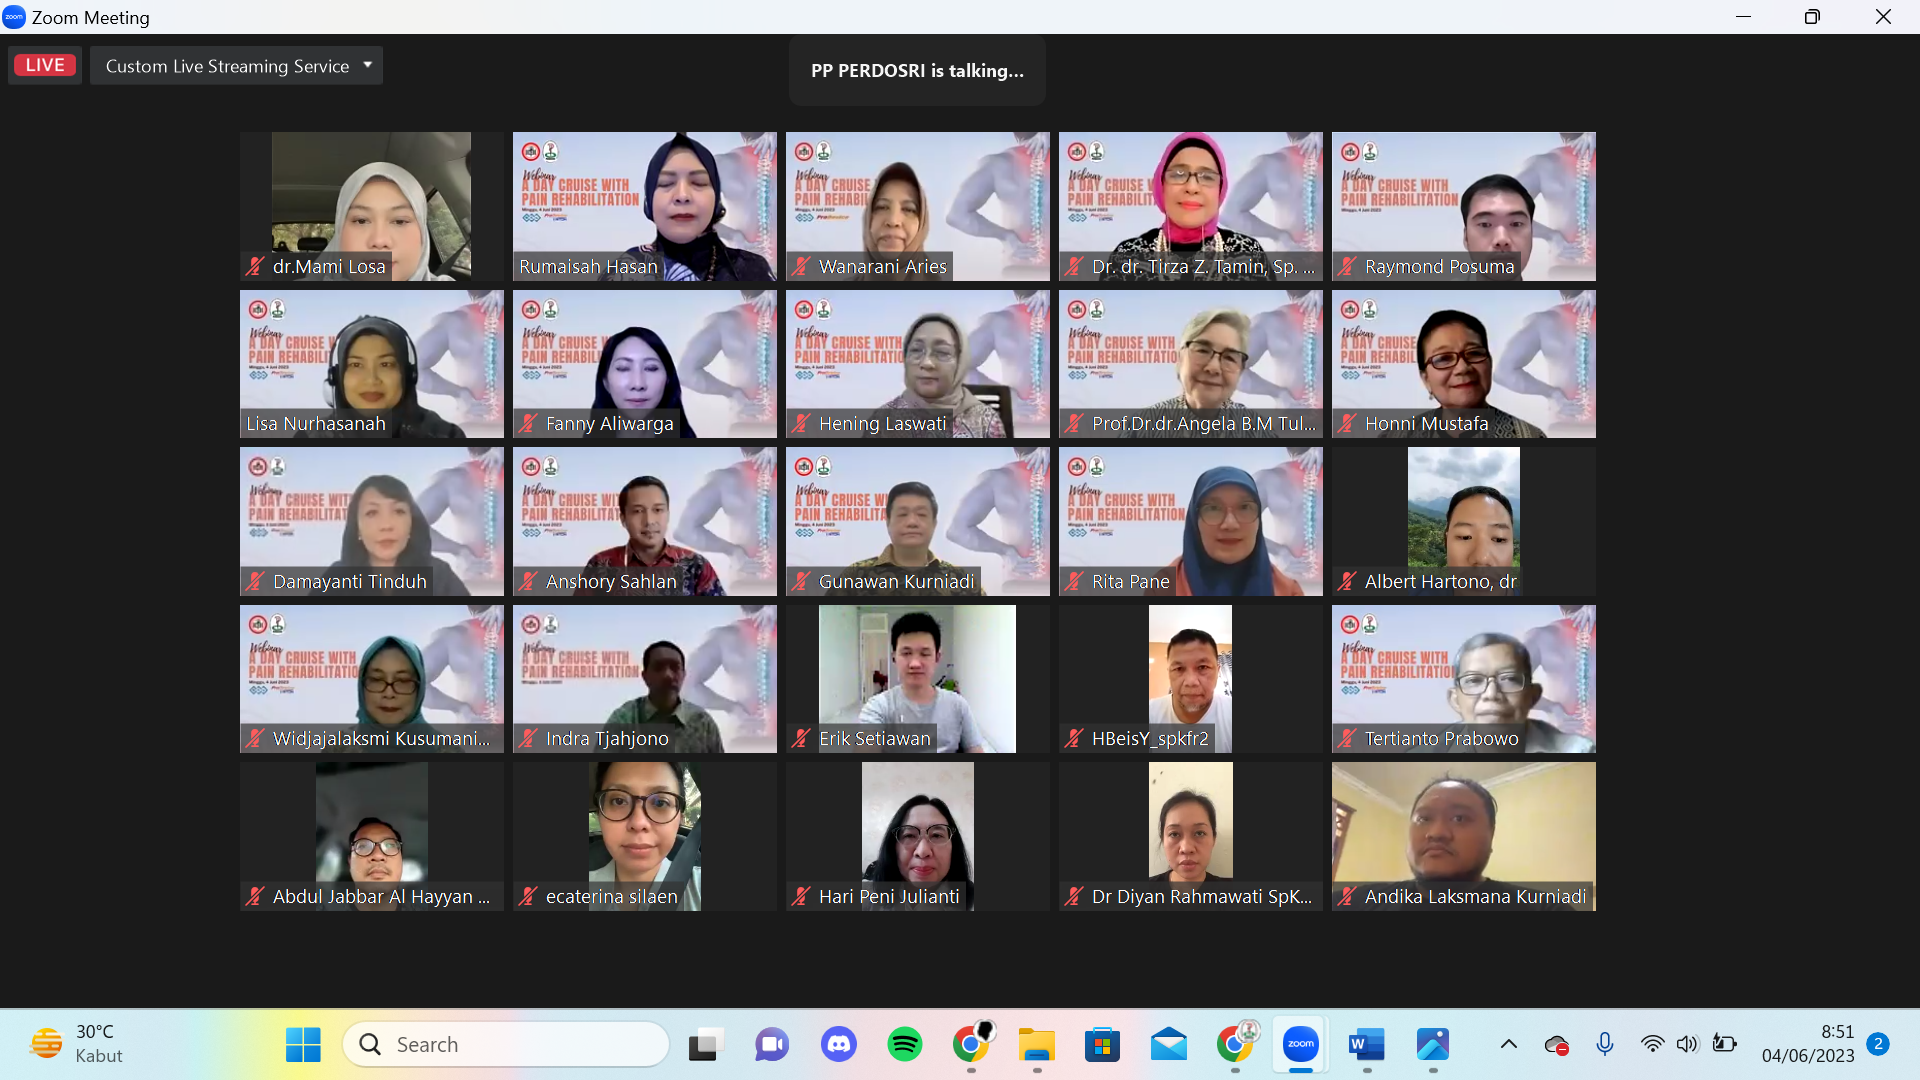1920x1080 pixels.
Task: Open the Mail app icon
Action: [1168, 1044]
